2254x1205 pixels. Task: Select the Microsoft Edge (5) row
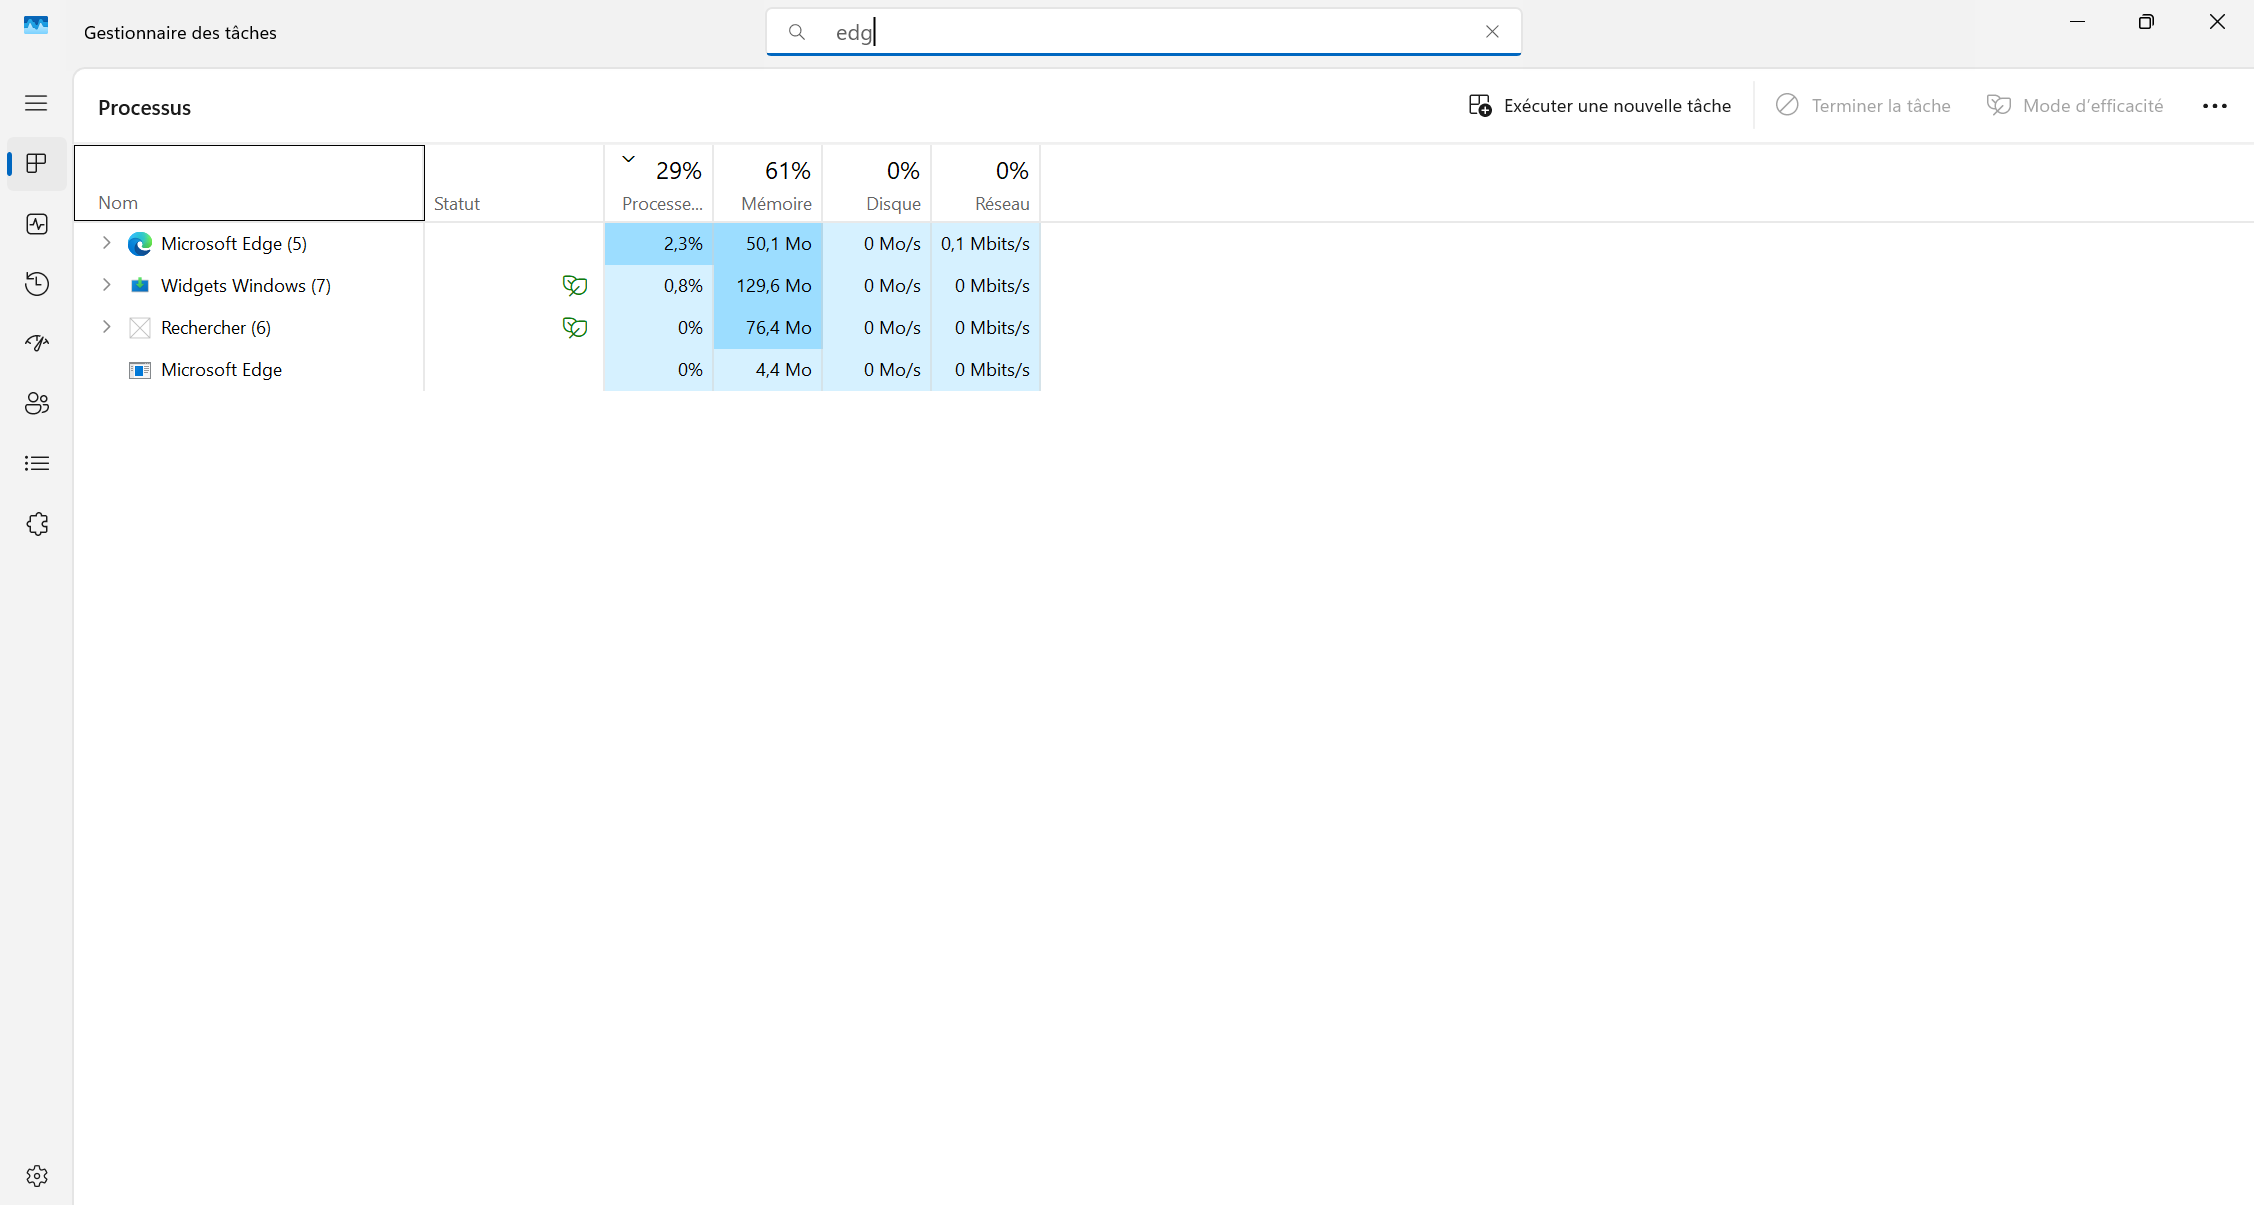point(558,244)
